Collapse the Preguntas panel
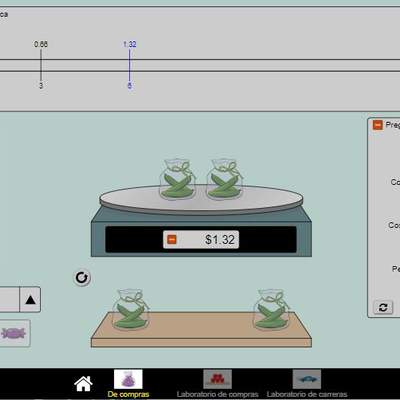This screenshot has width=400, height=400. (377, 125)
